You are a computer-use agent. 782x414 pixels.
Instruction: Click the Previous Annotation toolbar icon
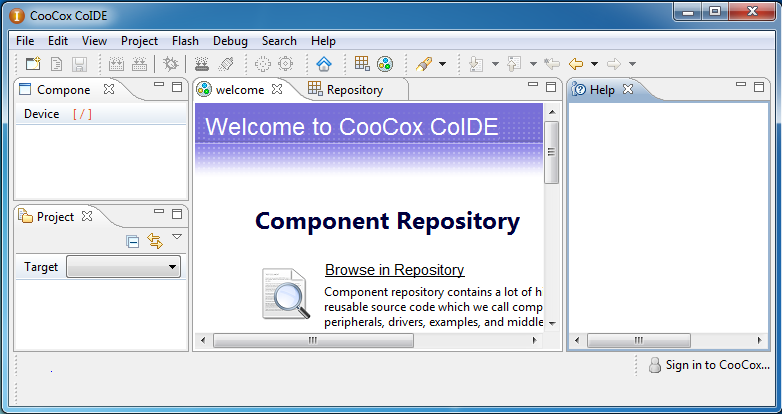tap(514, 64)
